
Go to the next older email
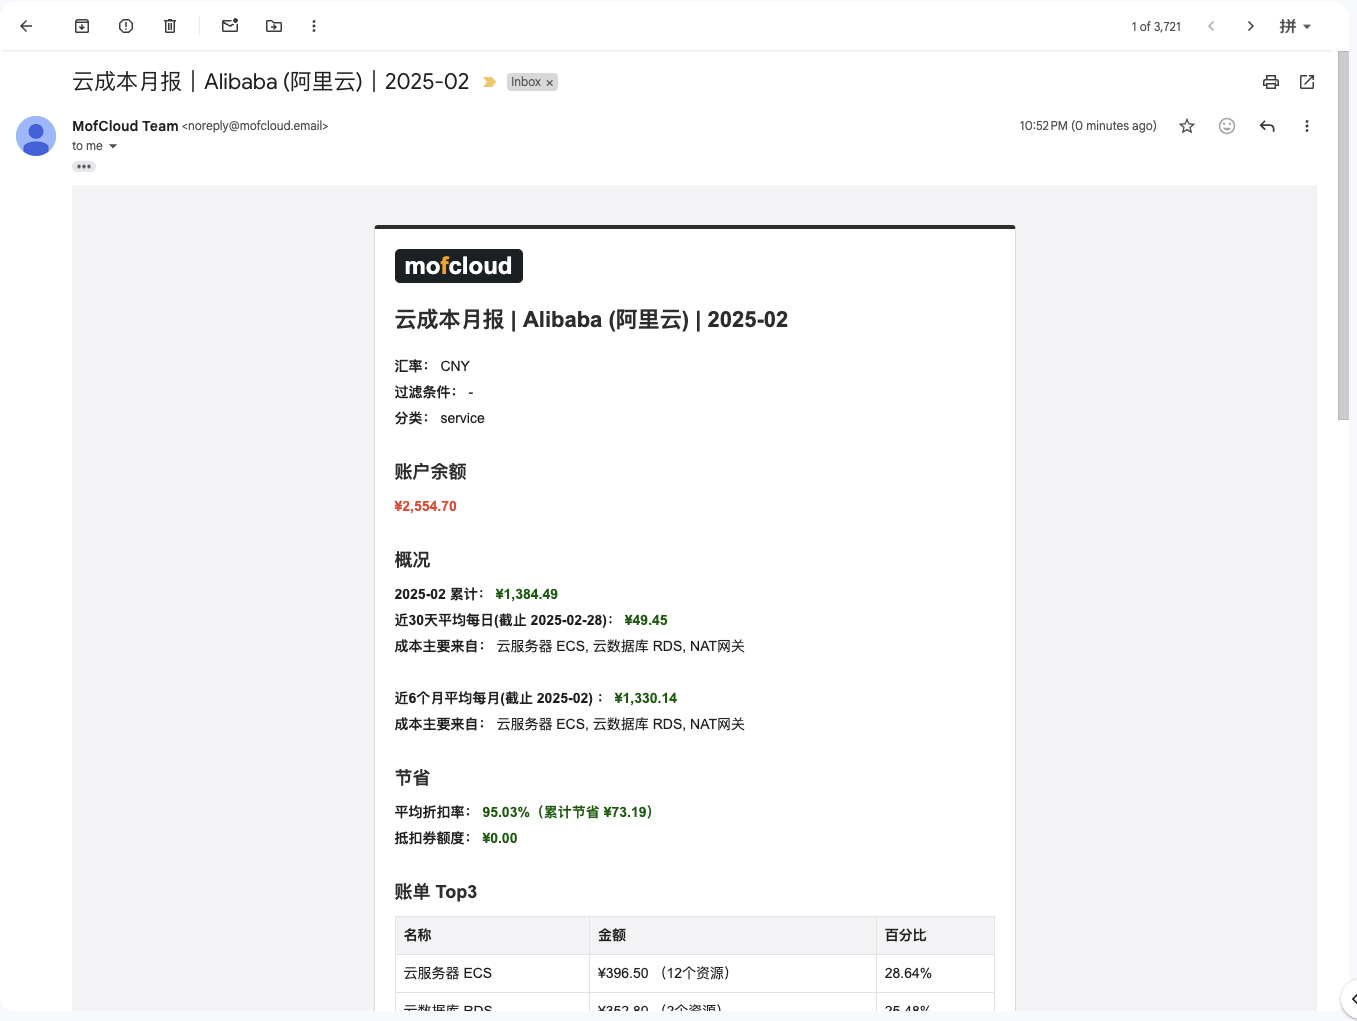point(1251,26)
